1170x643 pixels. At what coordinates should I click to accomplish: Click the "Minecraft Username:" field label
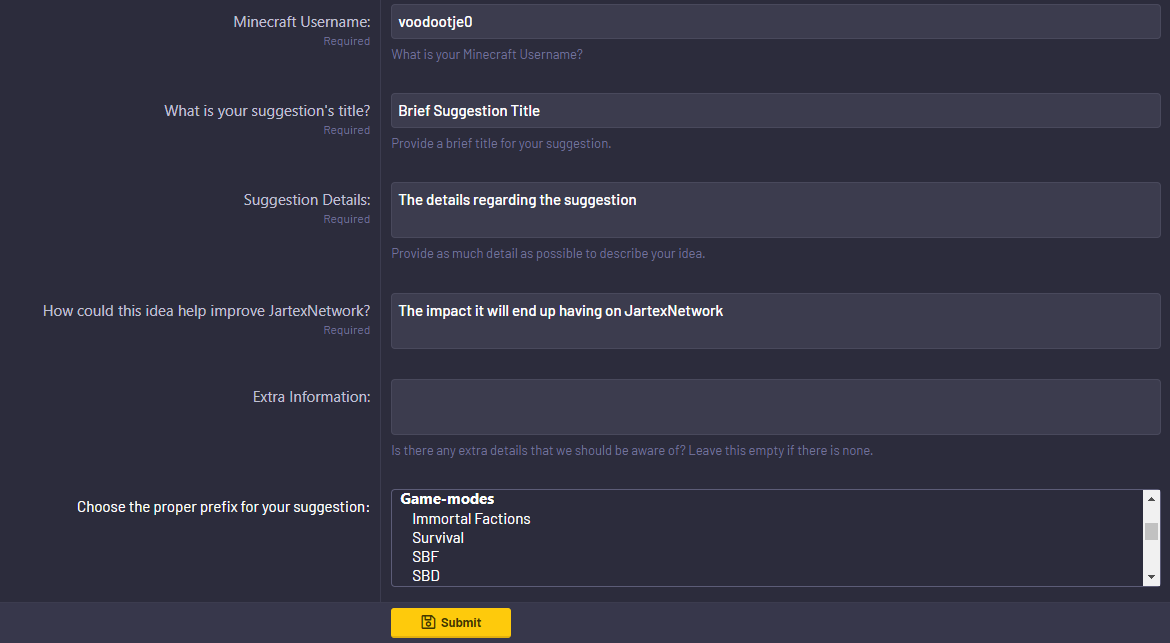(301, 22)
